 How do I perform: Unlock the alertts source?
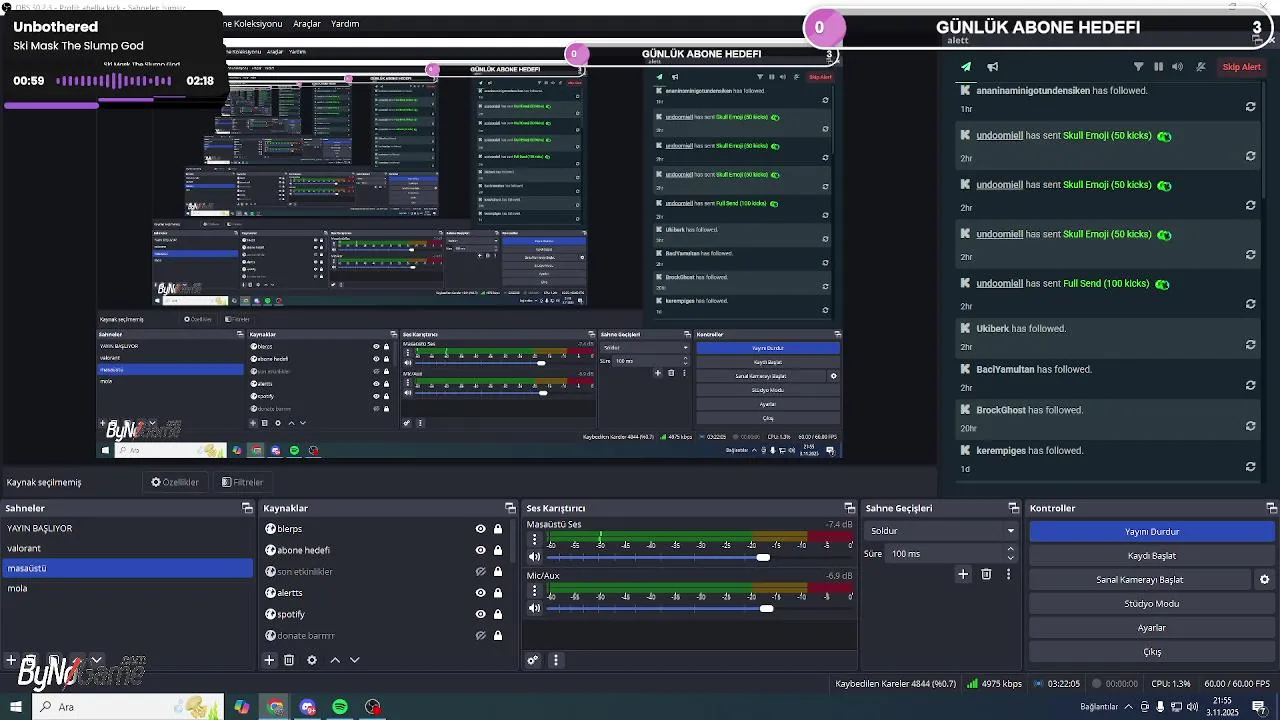tap(498, 593)
